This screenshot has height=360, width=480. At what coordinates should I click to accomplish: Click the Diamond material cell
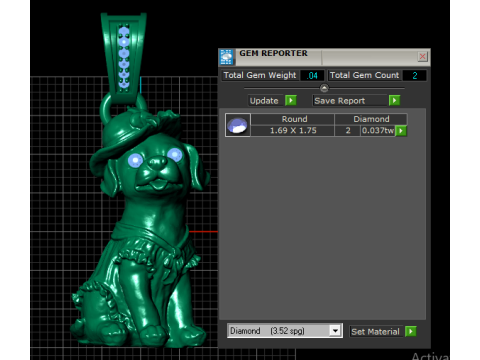(x=371, y=119)
